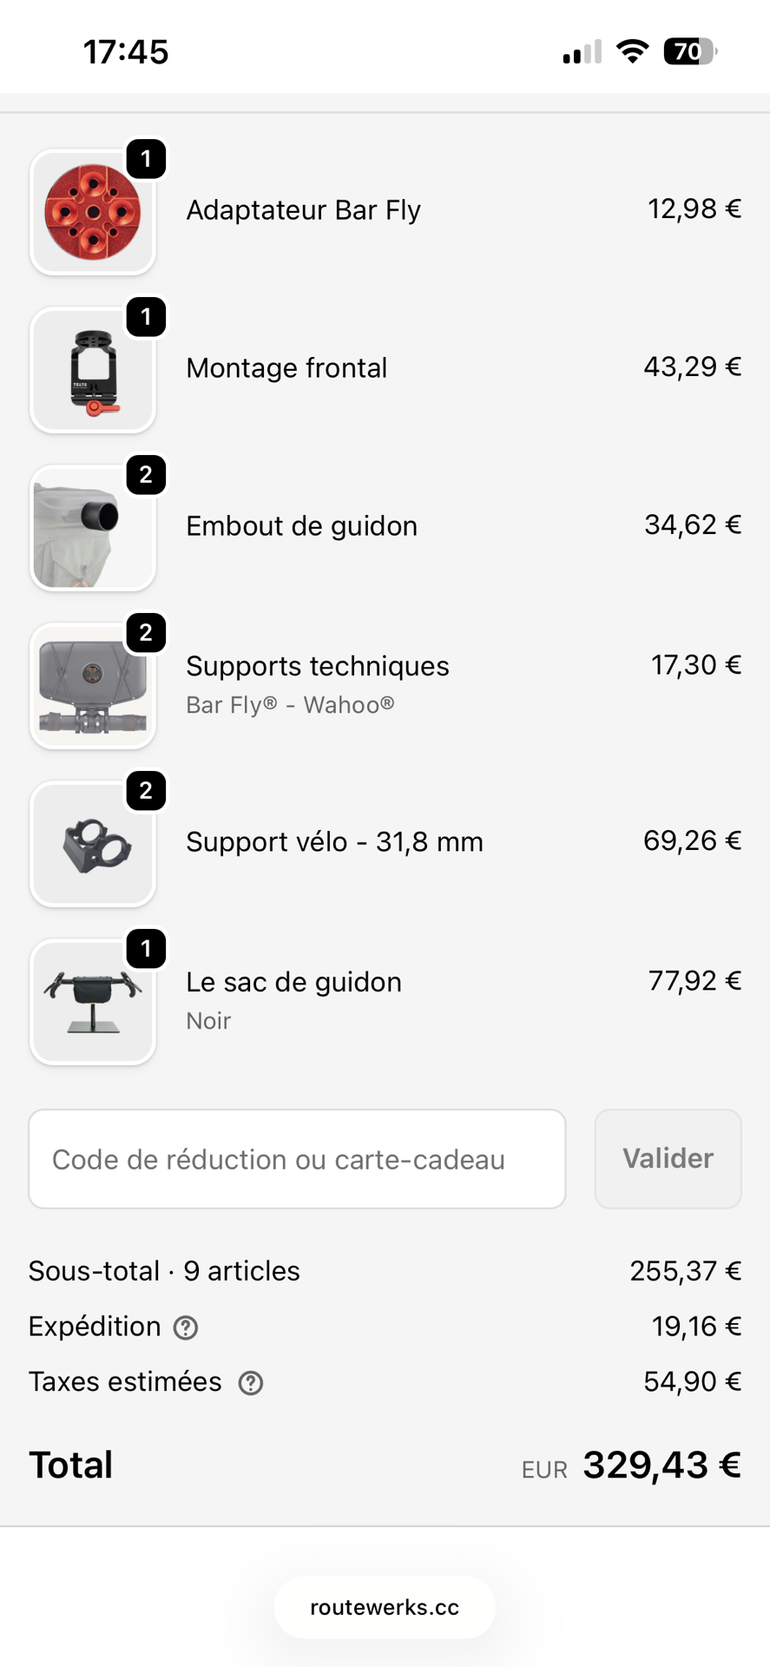Tap quantity badge on Adaptateur Bar Fly
The image size is (770, 1667).
click(146, 158)
